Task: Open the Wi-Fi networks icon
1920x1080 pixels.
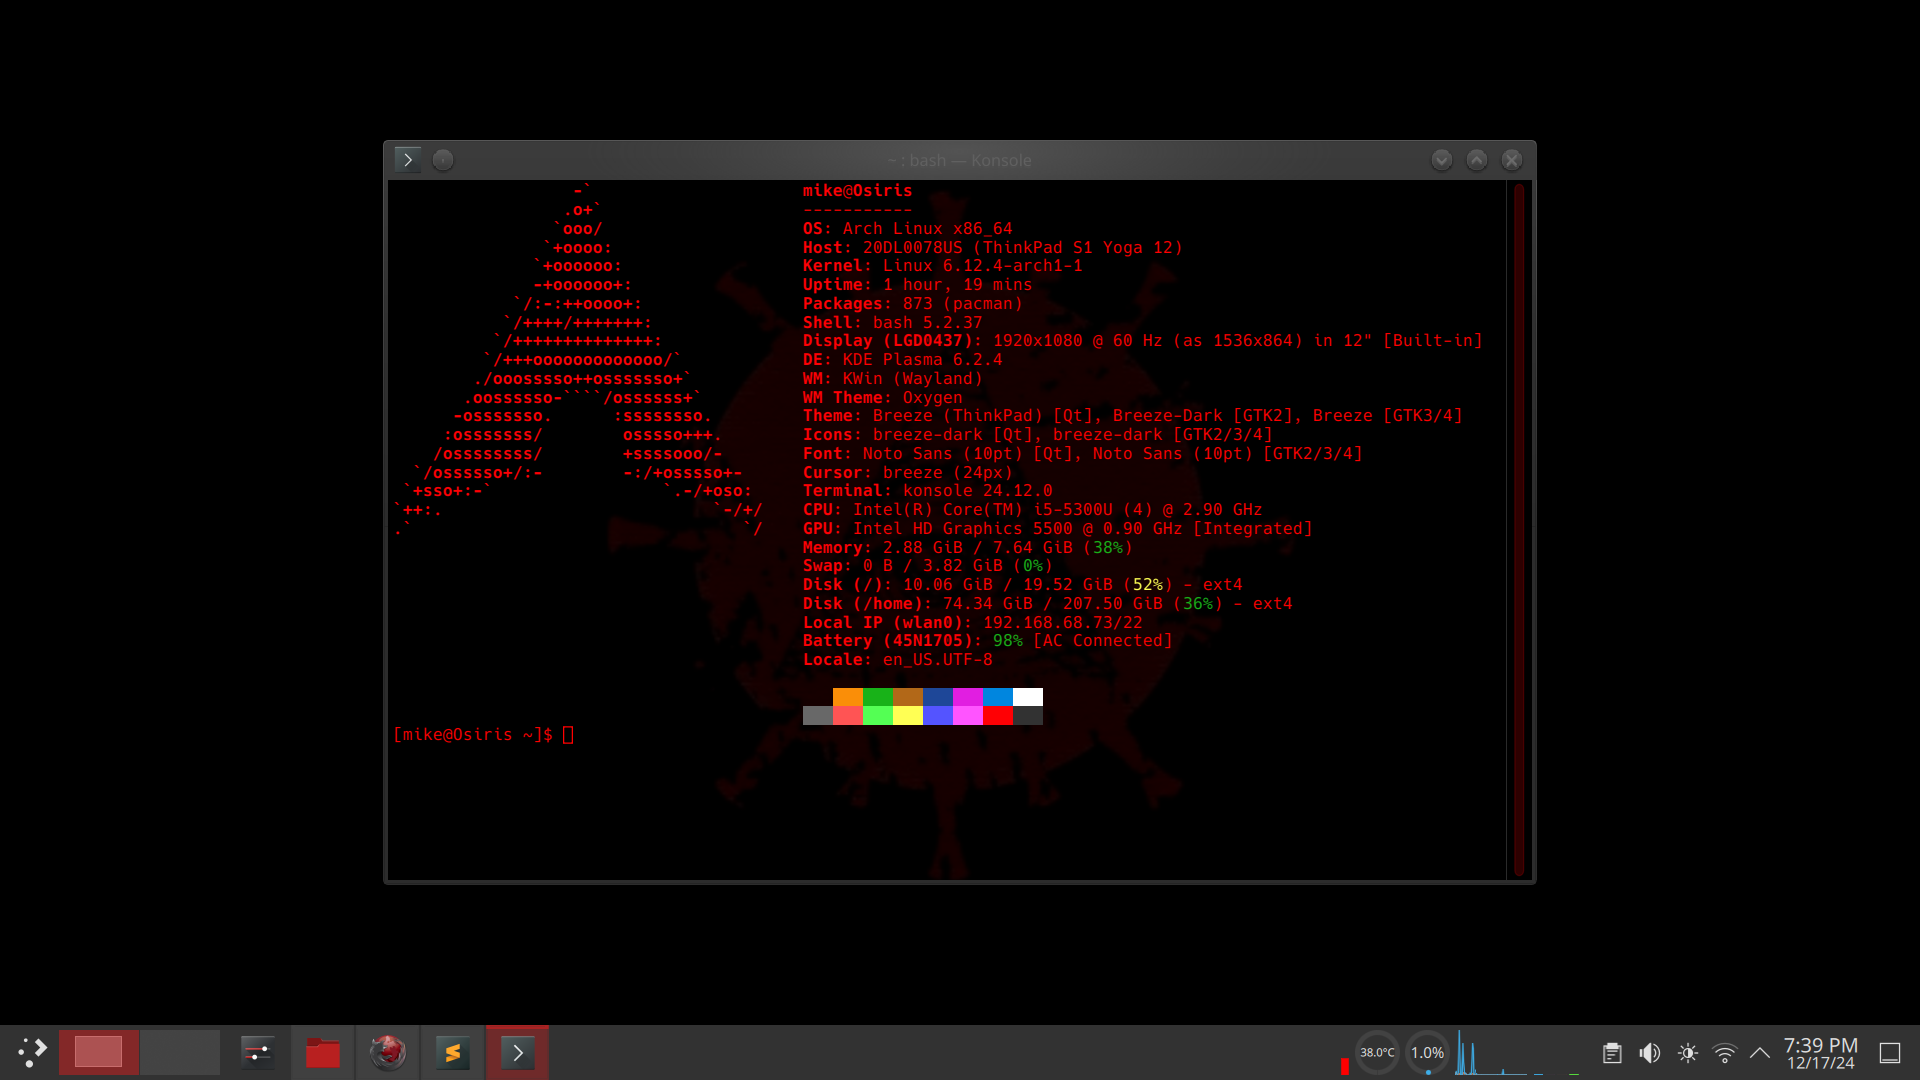Action: click(1724, 1053)
